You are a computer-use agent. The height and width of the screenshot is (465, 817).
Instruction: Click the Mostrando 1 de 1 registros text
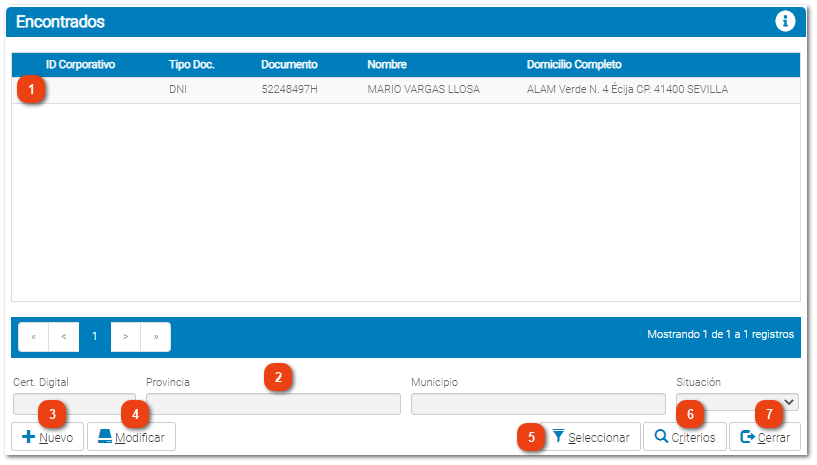point(721,335)
